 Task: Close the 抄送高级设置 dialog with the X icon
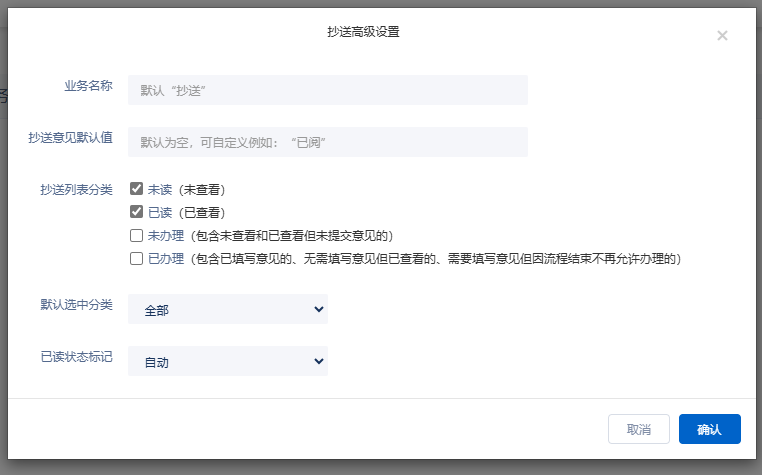tap(722, 36)
